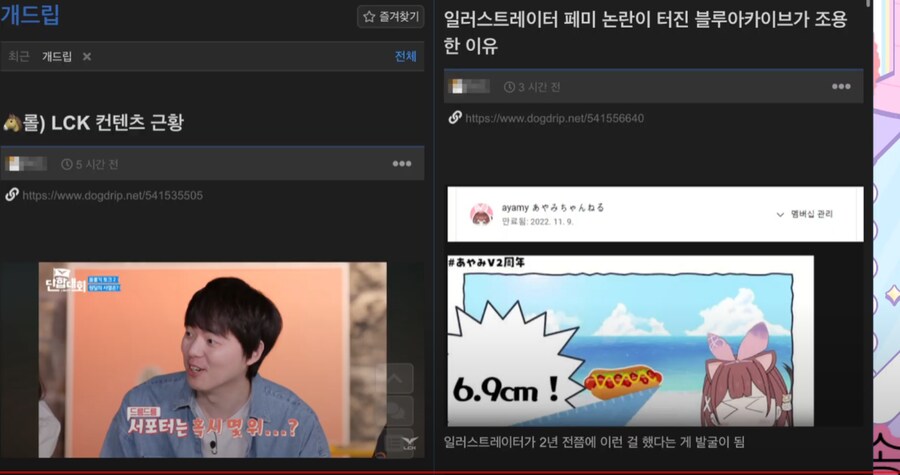The height and width of the screenshot is (475, 900).
Task: Click the 만료됨: 2022. 11. 9. text
Action: point(537,221)
